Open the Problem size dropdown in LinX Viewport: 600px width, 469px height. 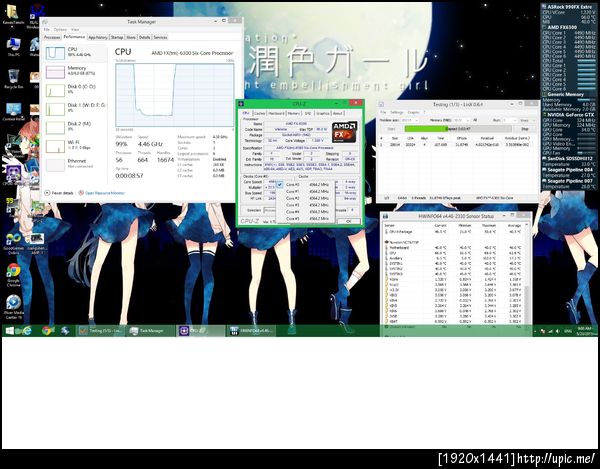pos(410,120)
